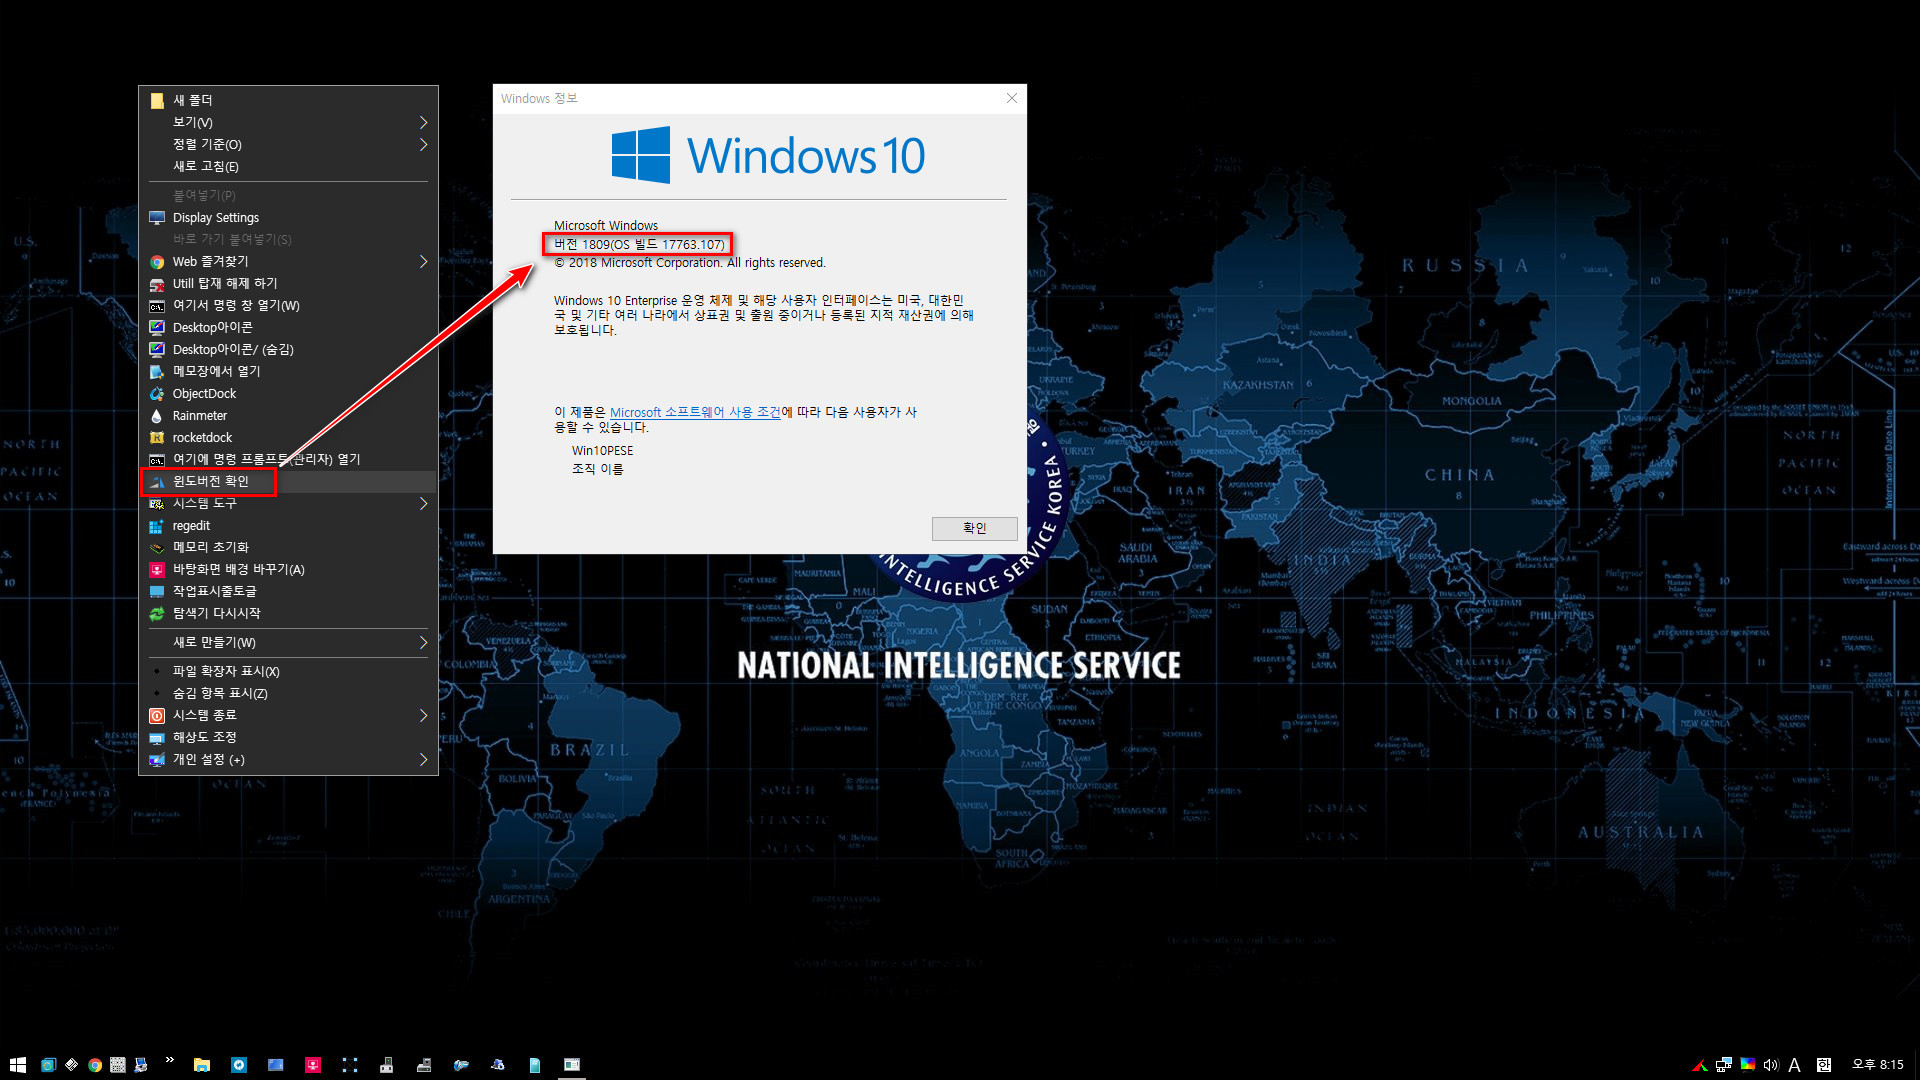The height and width of the screenshot is (1080, 1920).
Task: Open the dotted-square capture tool taskbar icon
Action: [x=350, y=1065]
